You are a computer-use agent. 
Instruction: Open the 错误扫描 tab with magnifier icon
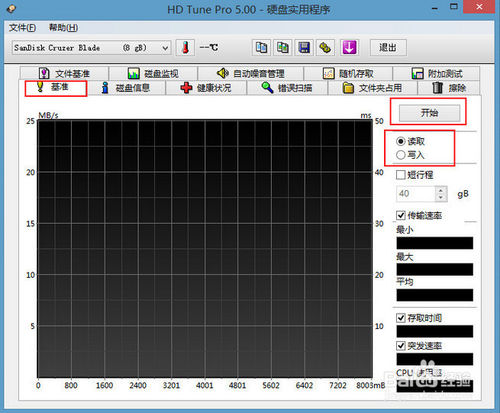pos(287,88)
